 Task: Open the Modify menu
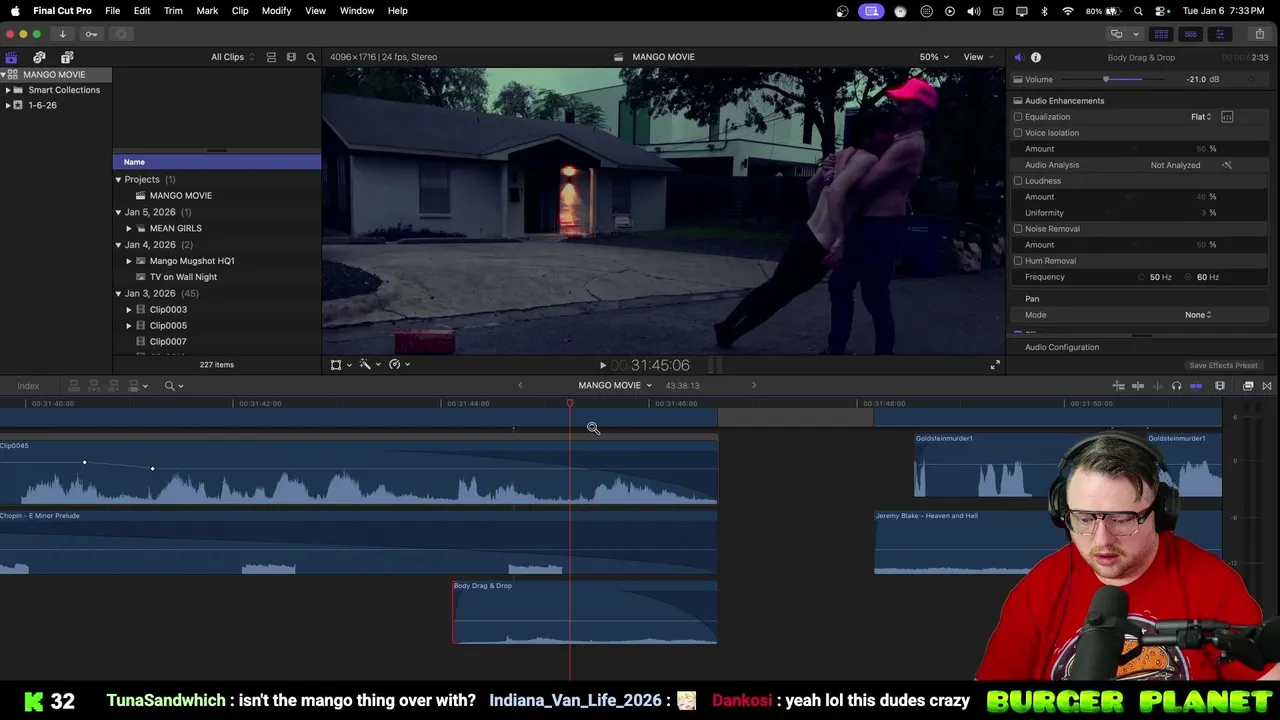coord(276,11)
